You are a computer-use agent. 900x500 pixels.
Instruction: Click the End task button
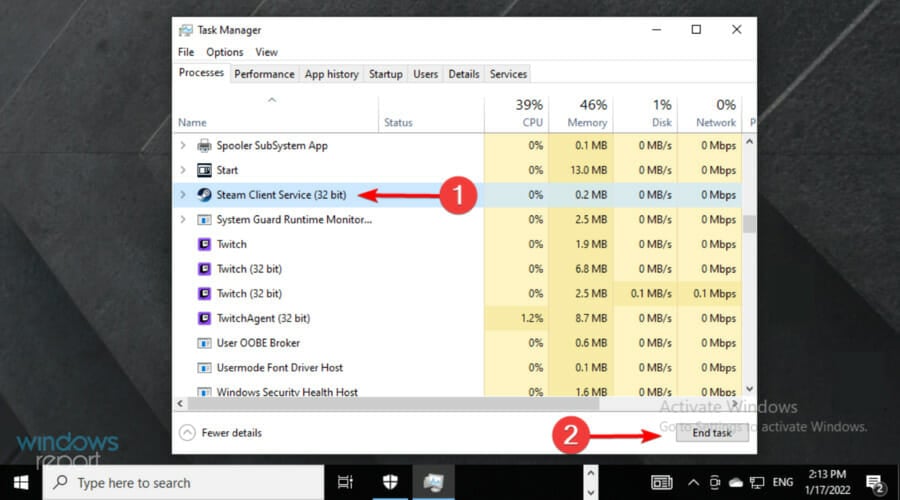(x=712, y=433)
